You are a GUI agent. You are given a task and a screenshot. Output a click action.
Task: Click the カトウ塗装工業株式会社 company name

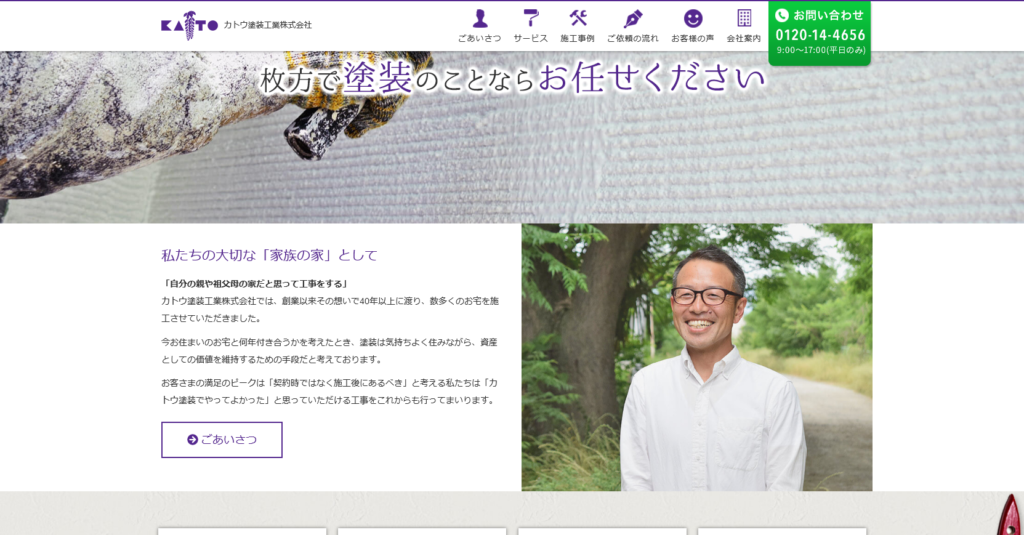coord(267,25)
